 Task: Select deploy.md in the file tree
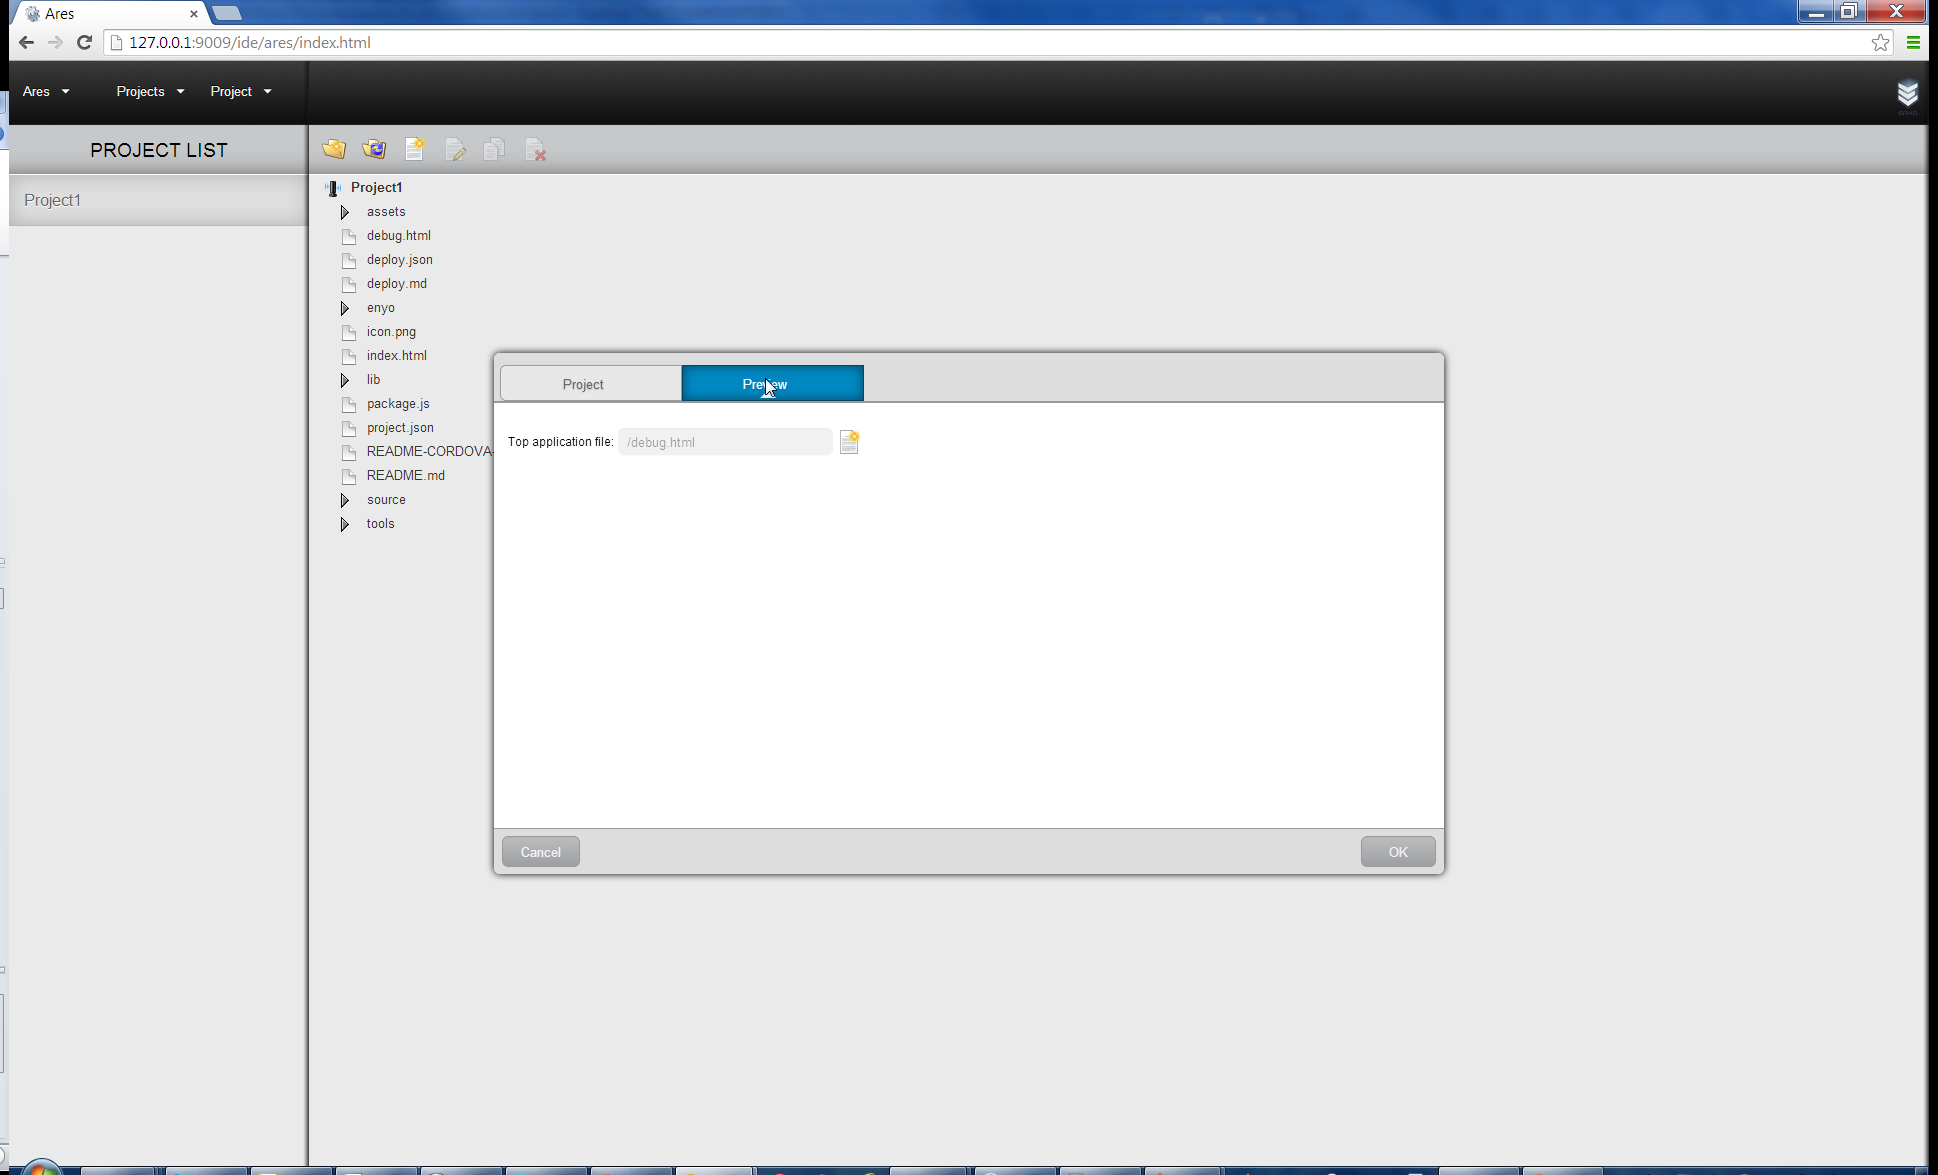click(396, 284)
